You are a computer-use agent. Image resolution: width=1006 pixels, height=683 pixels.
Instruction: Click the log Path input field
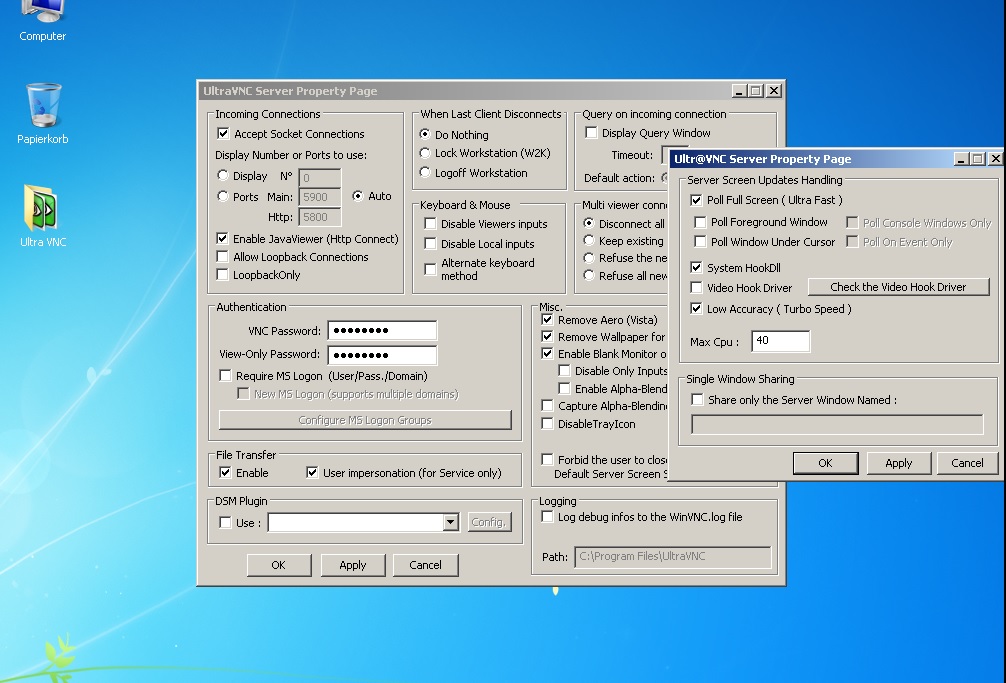[x=672, y=557]
